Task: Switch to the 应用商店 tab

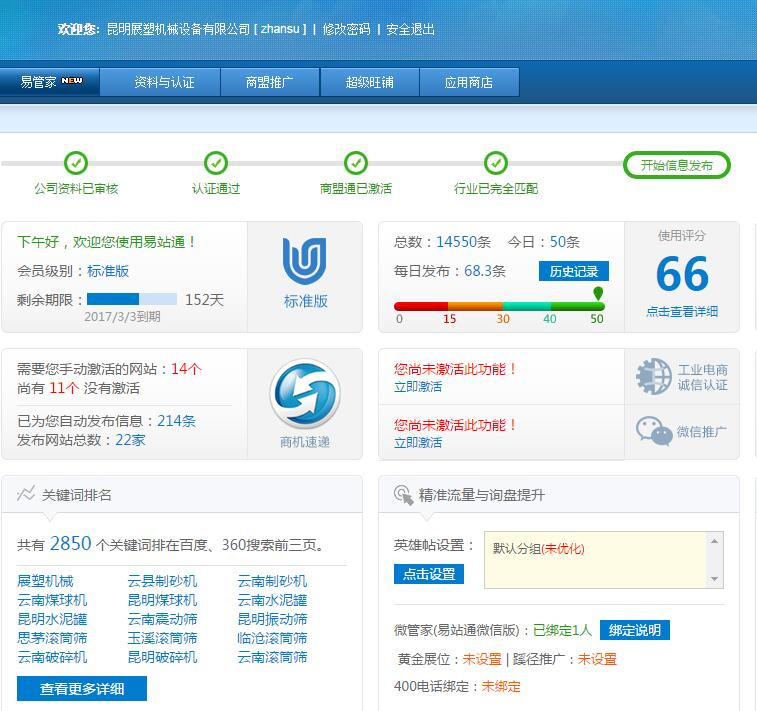Action: click(469, 82)
